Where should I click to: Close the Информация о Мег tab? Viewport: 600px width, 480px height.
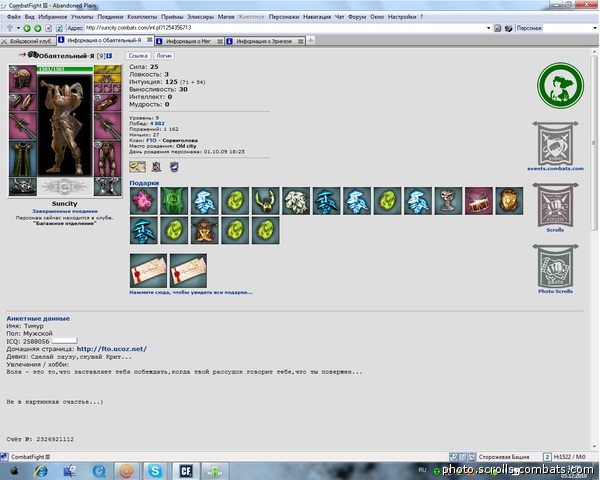(220, 41)
